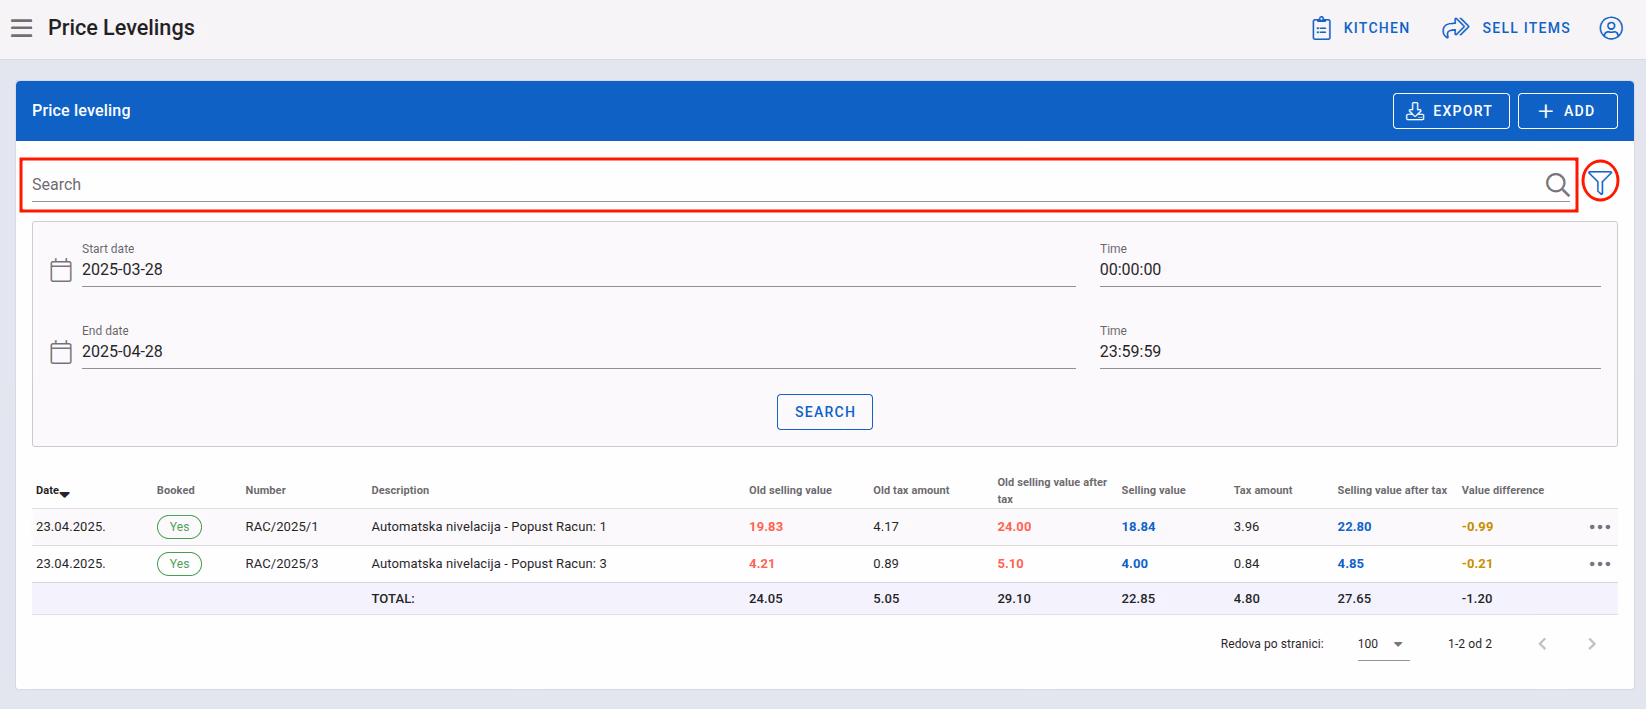Sort by Value difference column header
The image size is (1646, 709).
coord(1503,491)
